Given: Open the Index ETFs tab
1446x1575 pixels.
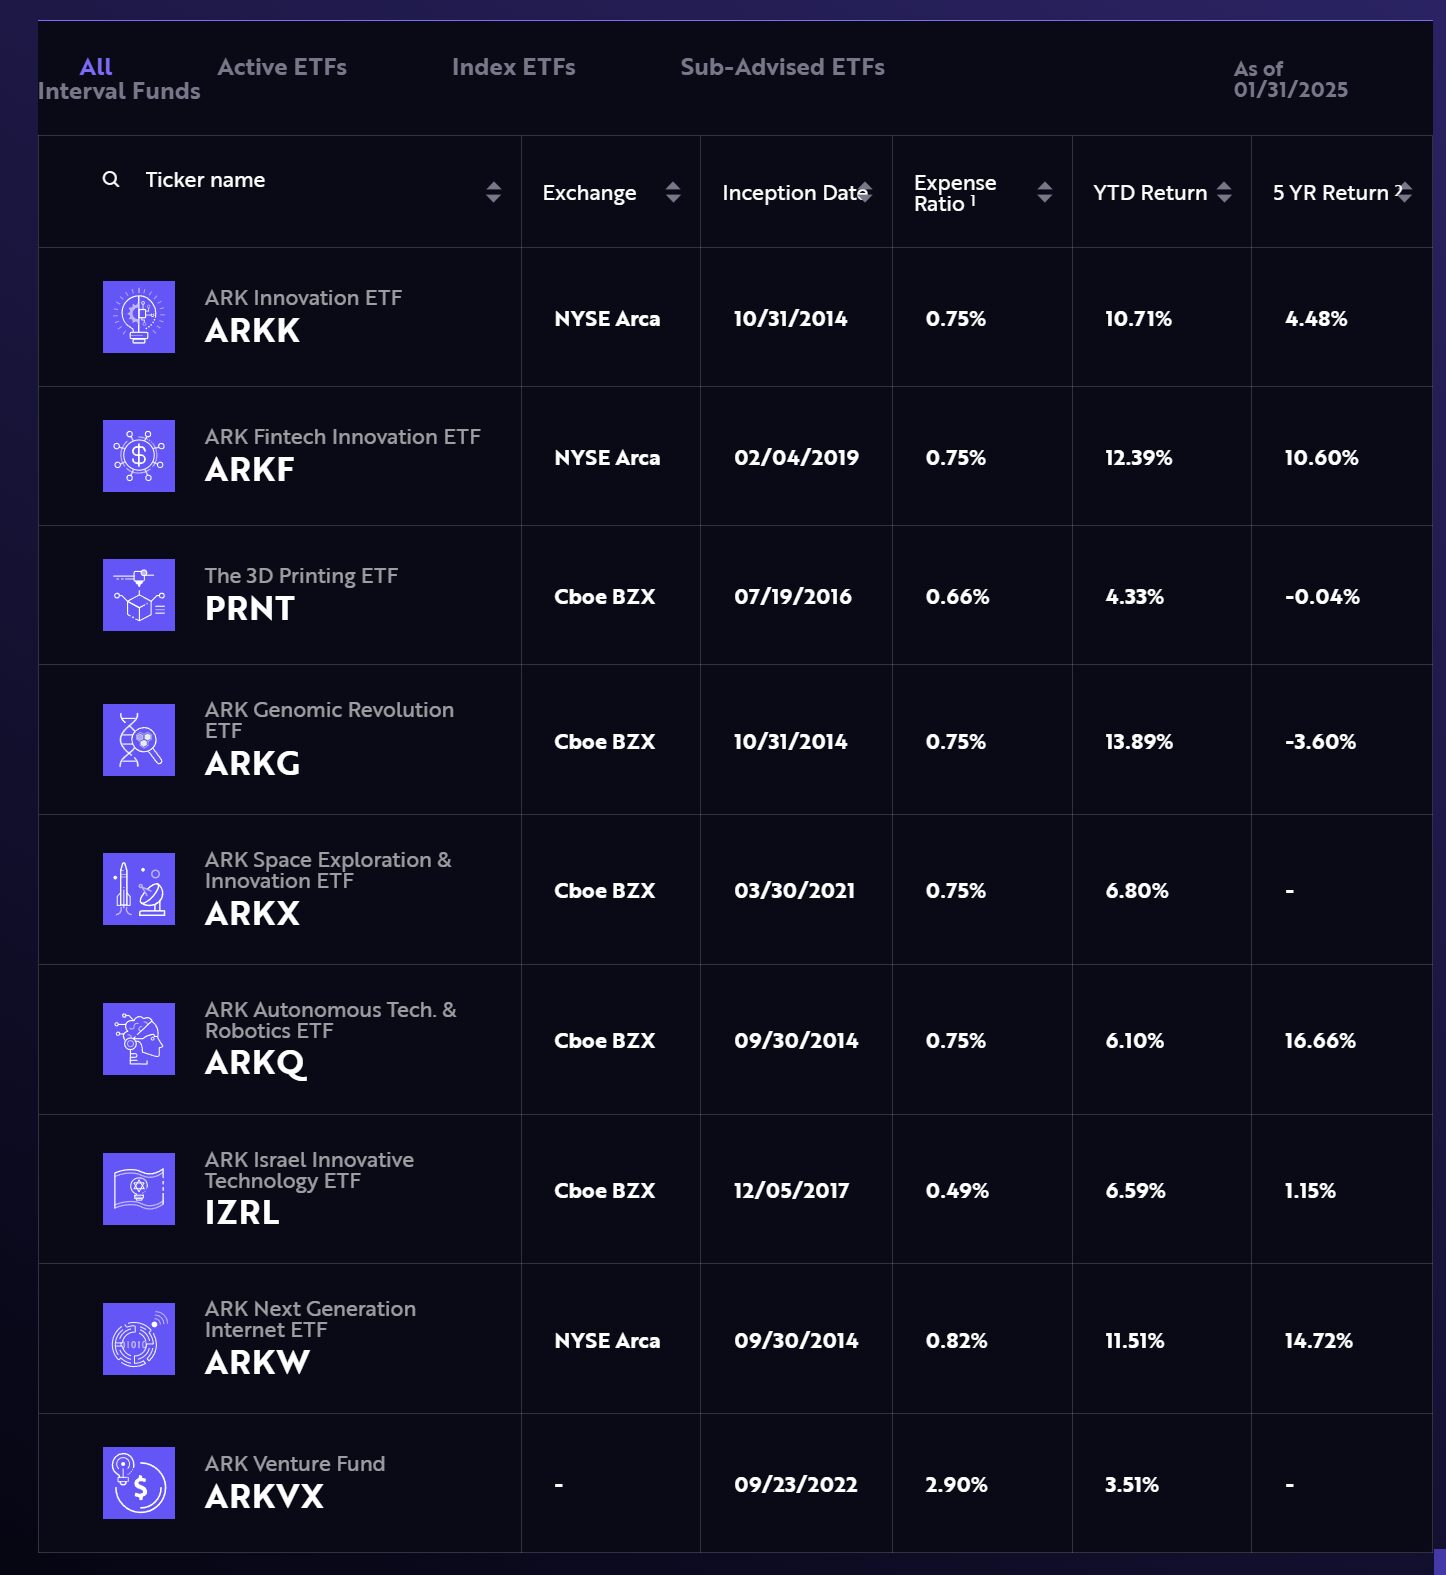Looking at the screenshot, I should 514,67.
